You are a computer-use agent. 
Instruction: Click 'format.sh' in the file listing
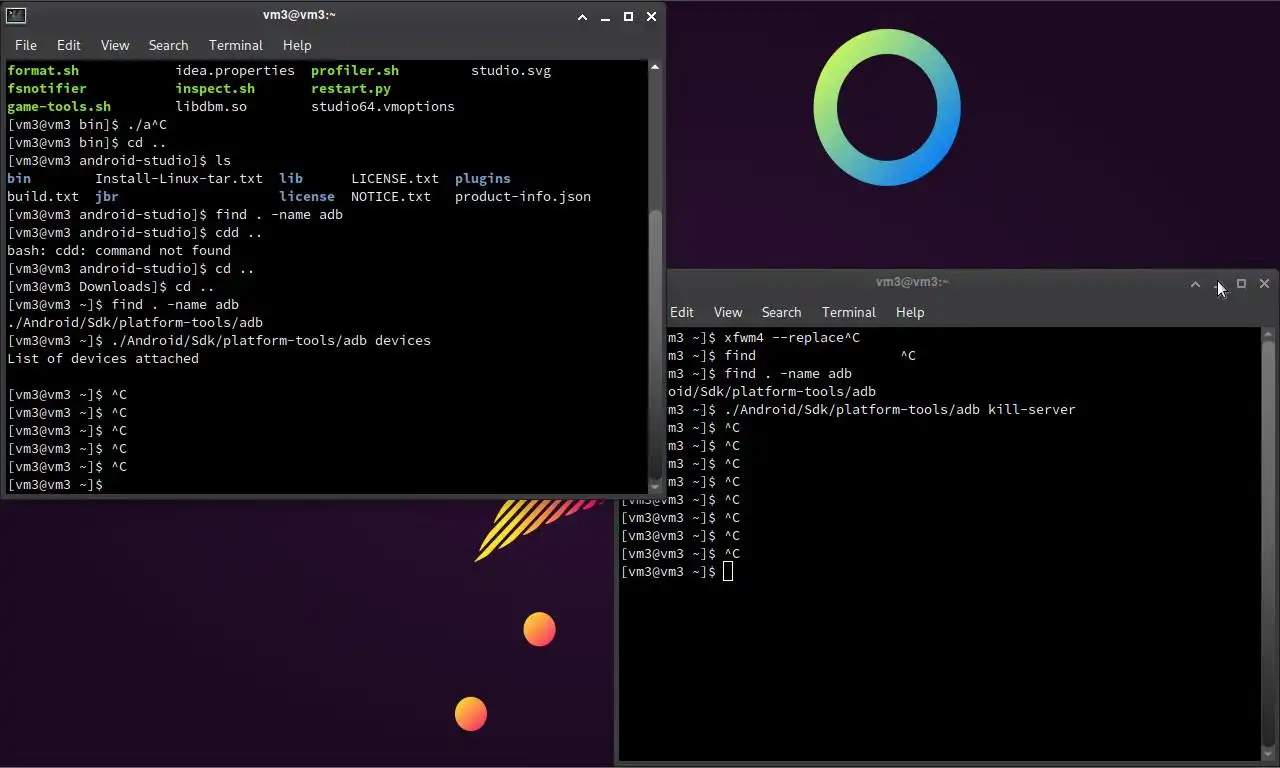(43, 70)
